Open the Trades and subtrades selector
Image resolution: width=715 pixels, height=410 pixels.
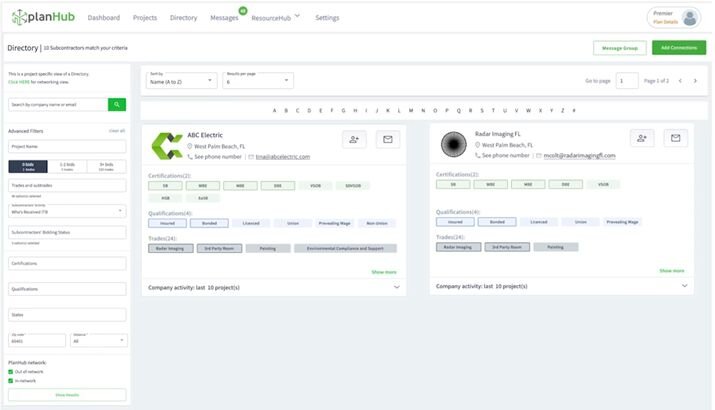tap(67, 185)
